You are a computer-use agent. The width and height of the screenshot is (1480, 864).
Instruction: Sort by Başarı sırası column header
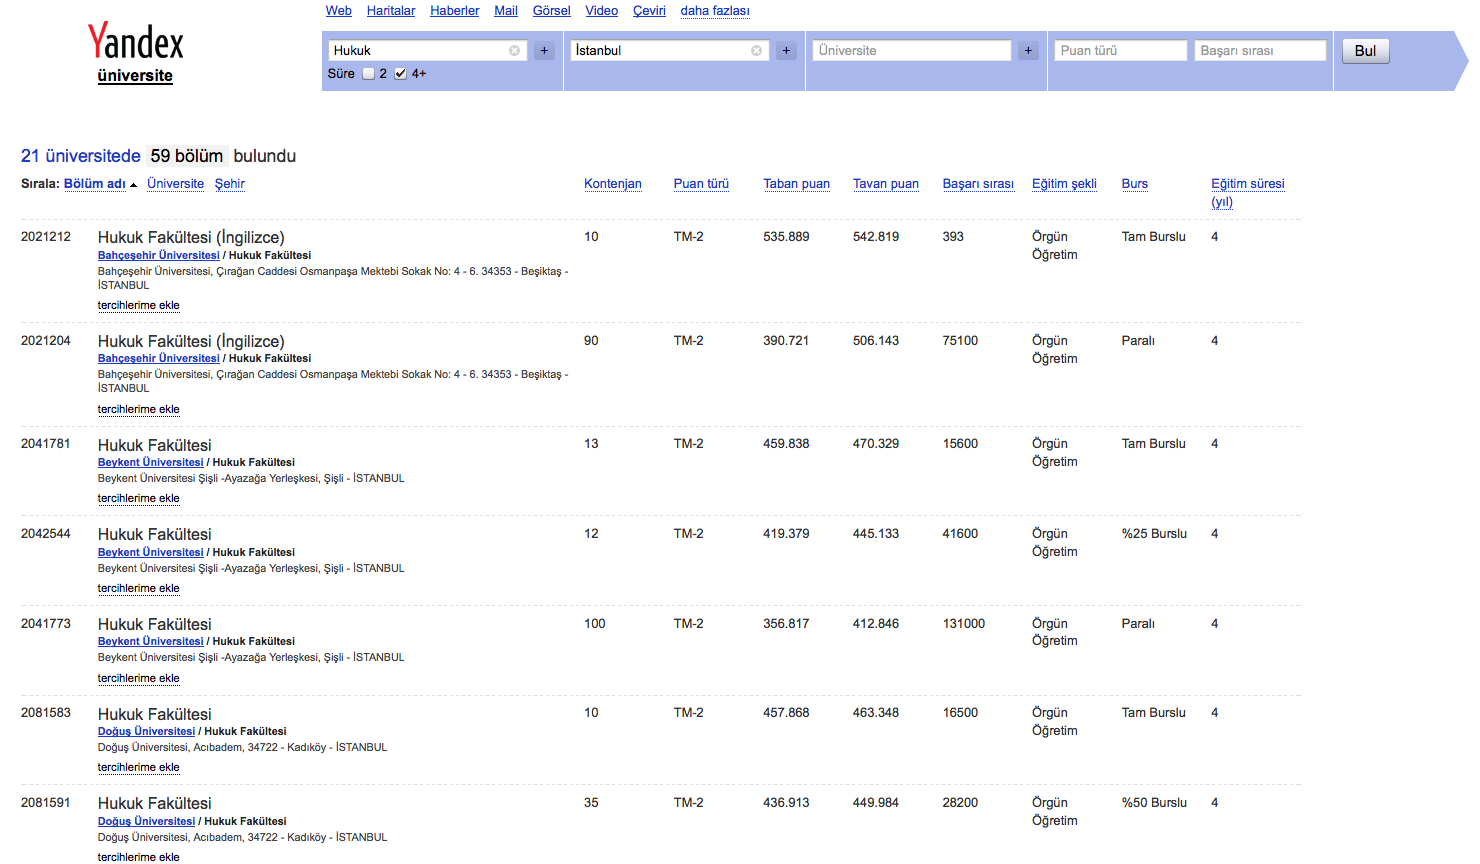978,184
